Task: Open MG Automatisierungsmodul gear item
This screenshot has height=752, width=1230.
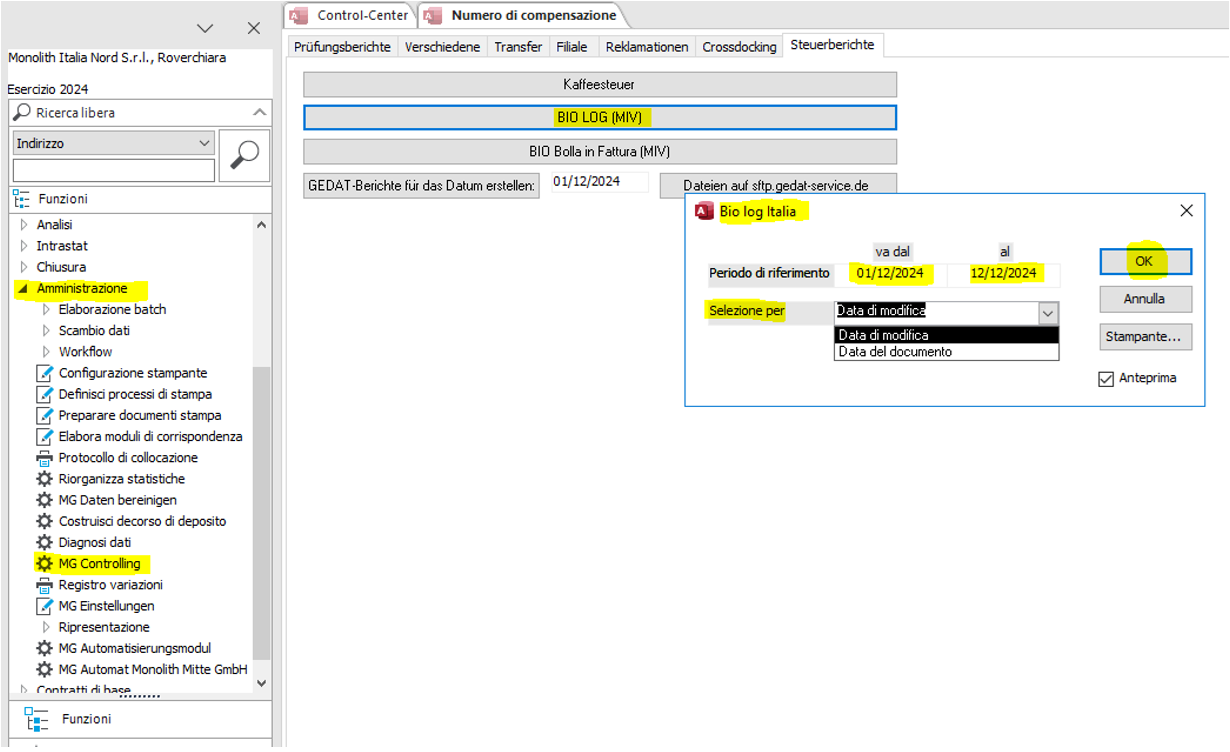Action: [x=44, y=648]
